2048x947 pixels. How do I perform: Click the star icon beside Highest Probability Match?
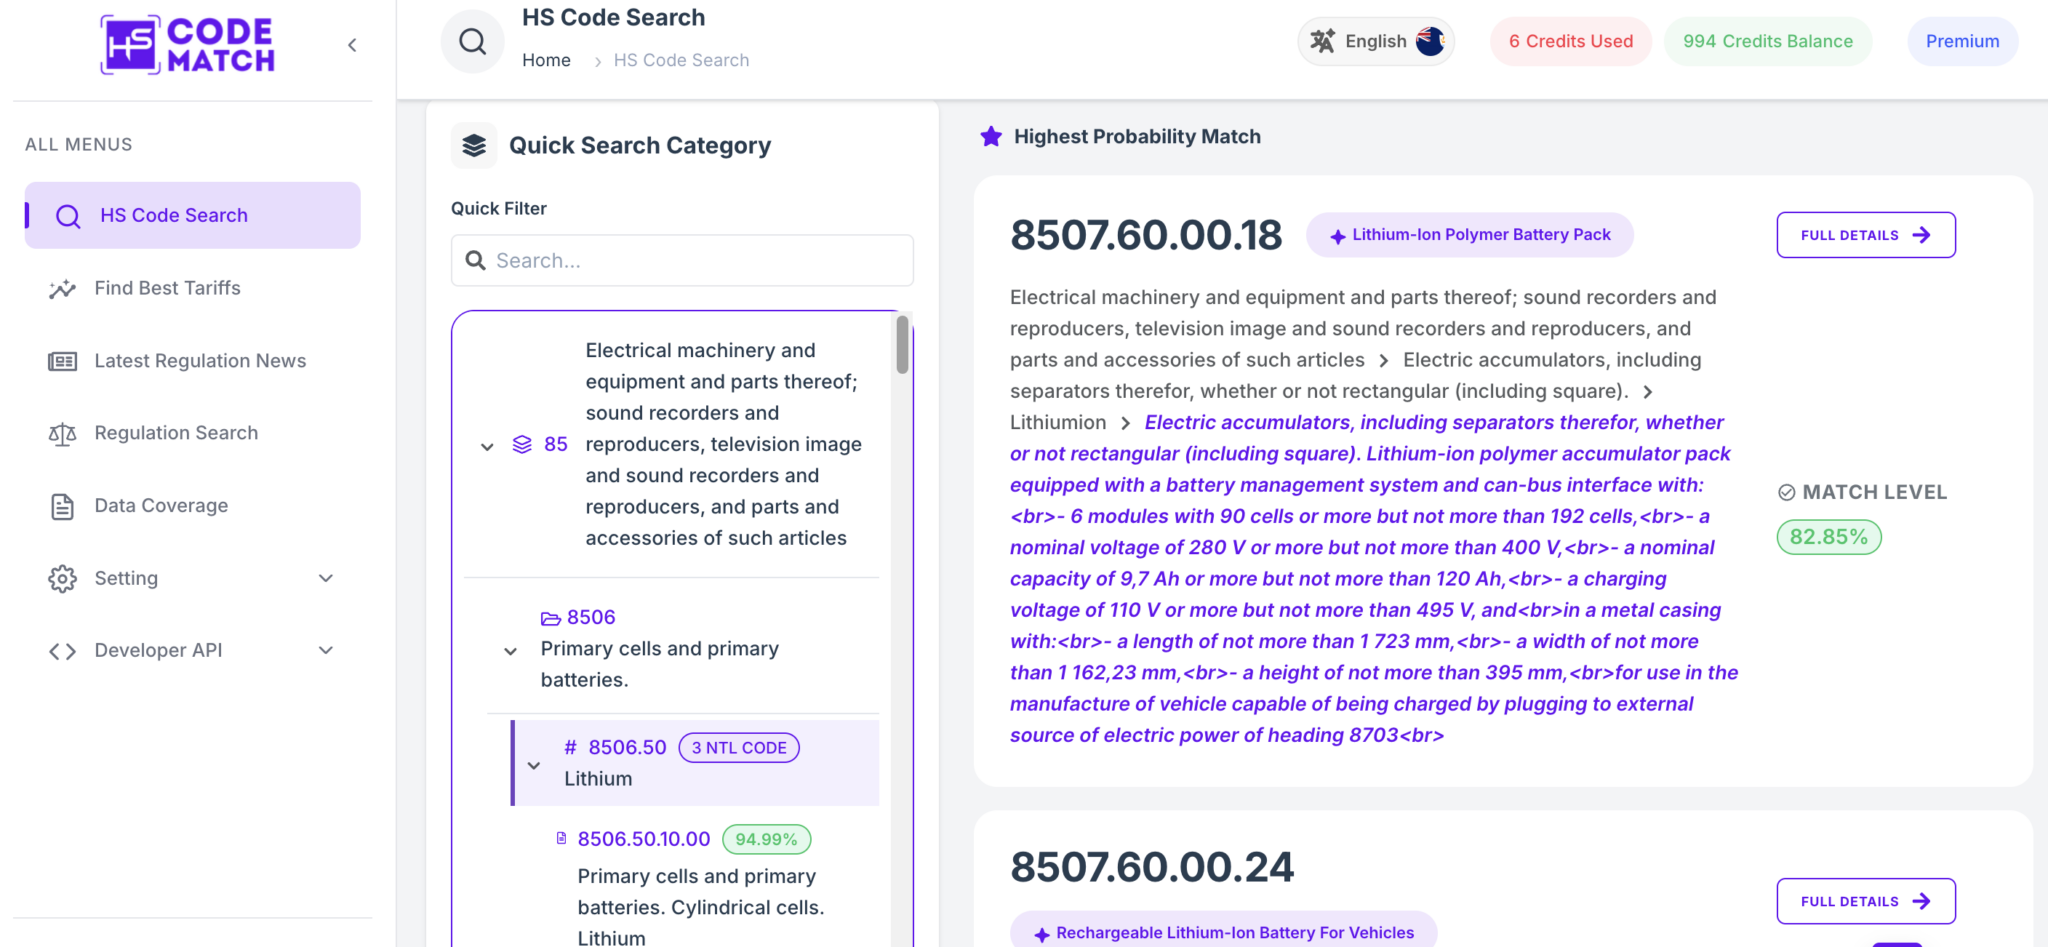991,136
